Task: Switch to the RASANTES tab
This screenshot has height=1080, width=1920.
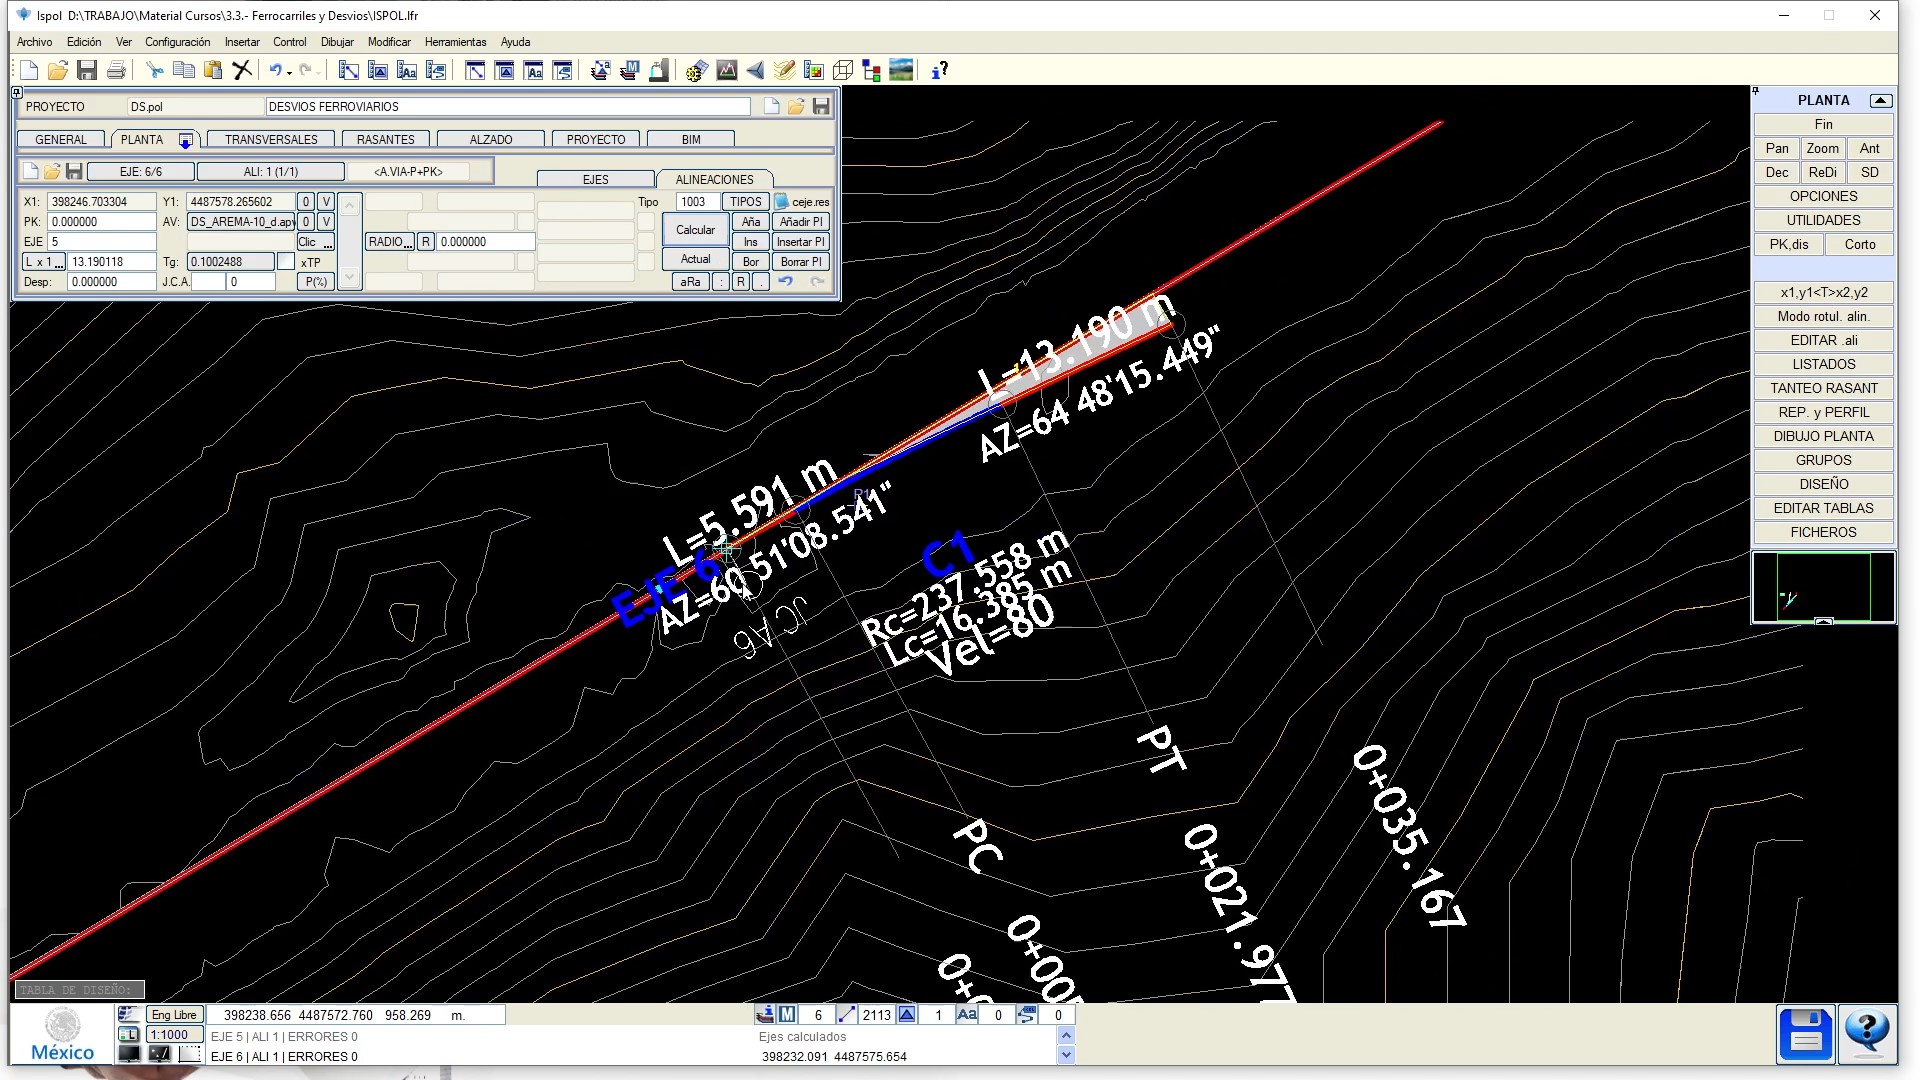Action: [x=385, y=140]
